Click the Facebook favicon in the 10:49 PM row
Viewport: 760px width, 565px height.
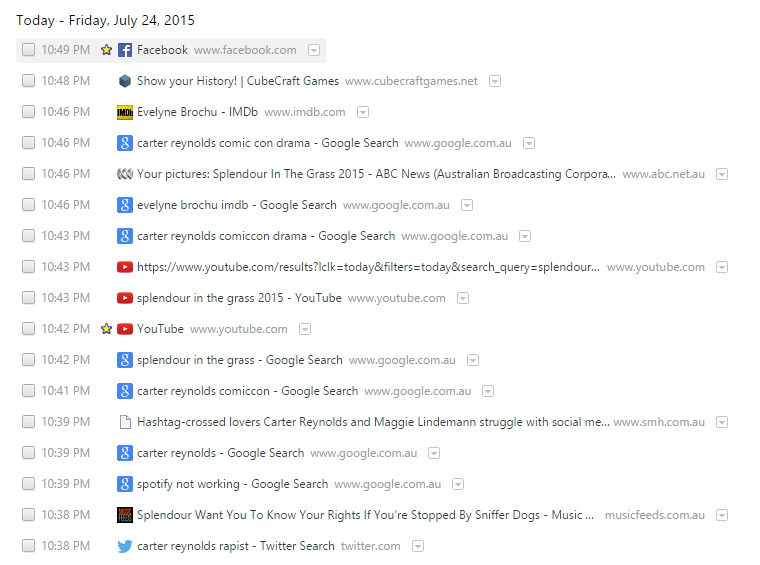[125, 50]
